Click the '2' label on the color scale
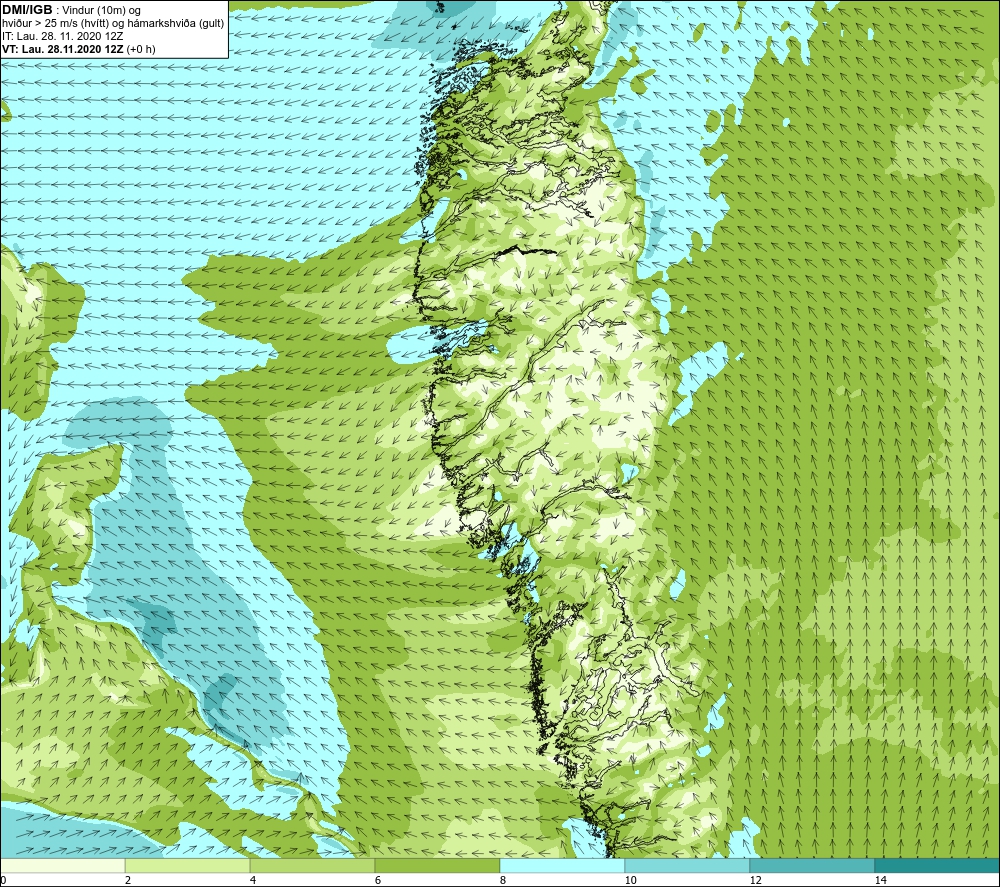 pyautogui.click(x=128, y=881)
